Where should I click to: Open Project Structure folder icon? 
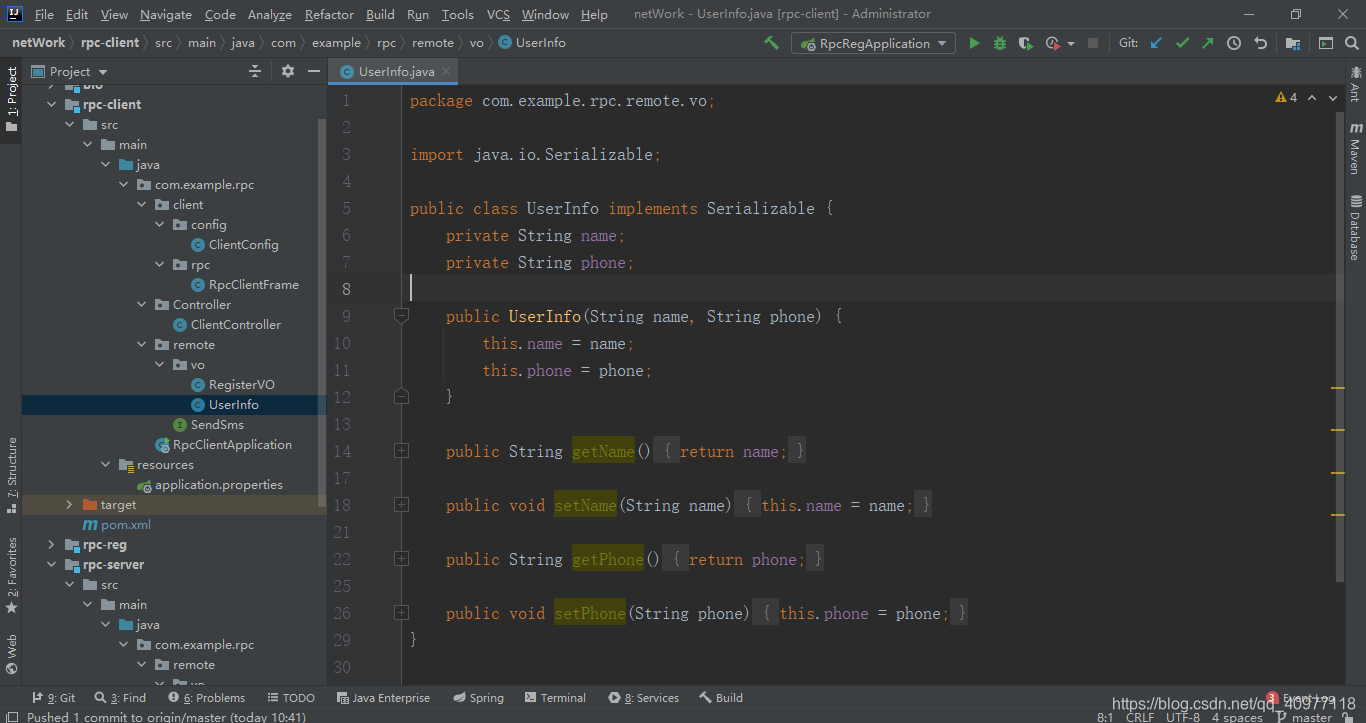point(1293,43)
